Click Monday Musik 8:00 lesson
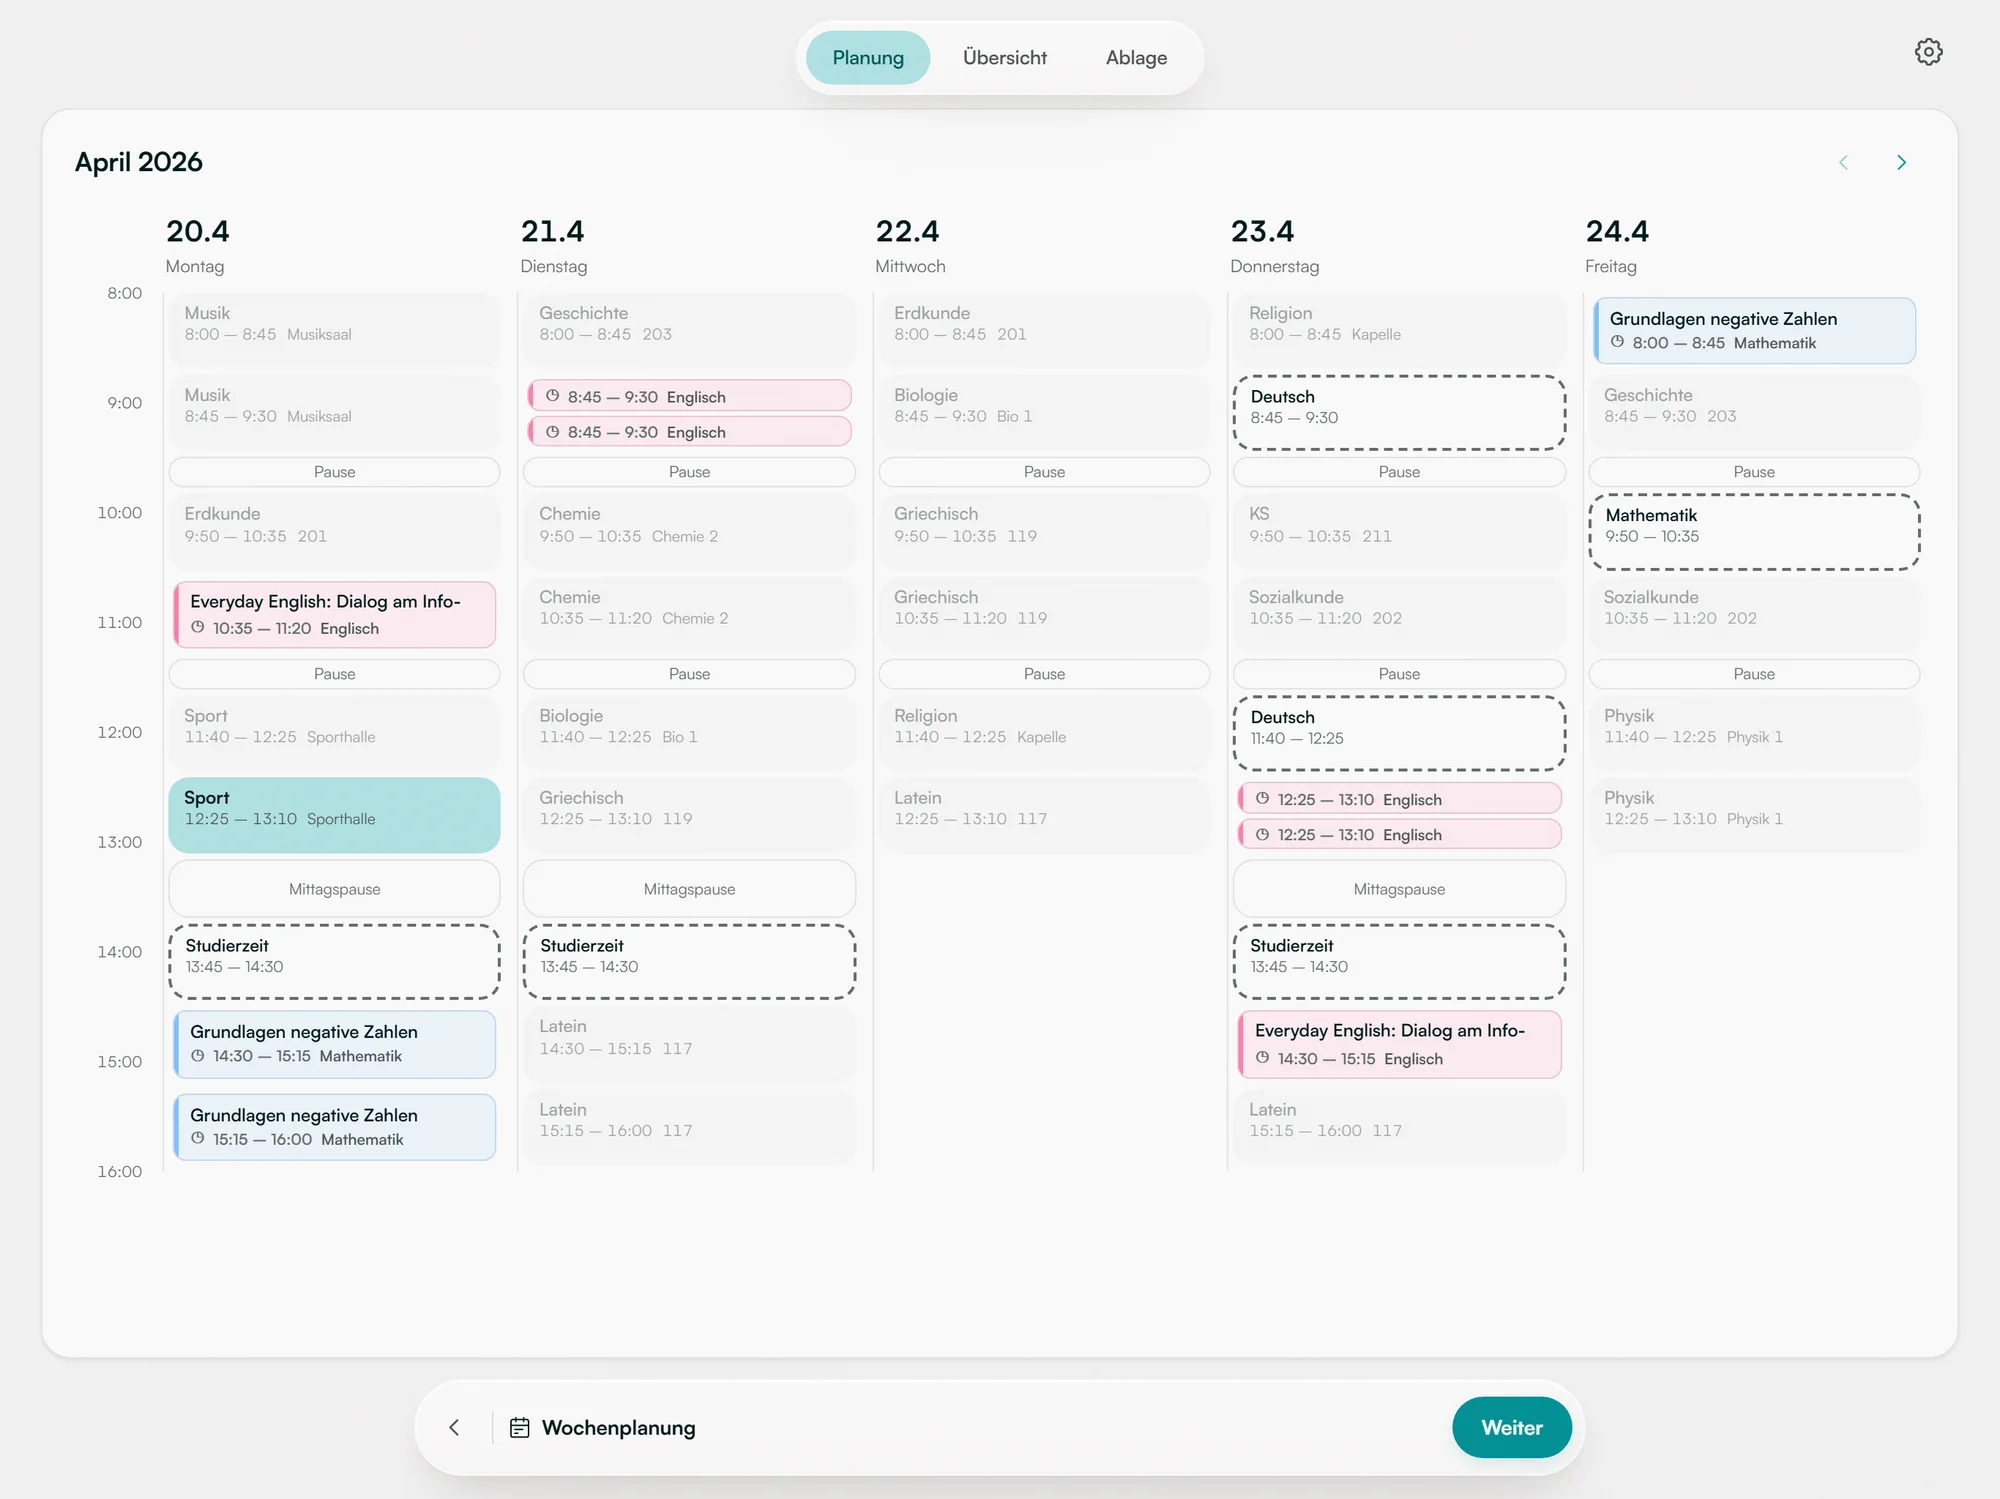Screen dimensions: 2000x1499 334,329
